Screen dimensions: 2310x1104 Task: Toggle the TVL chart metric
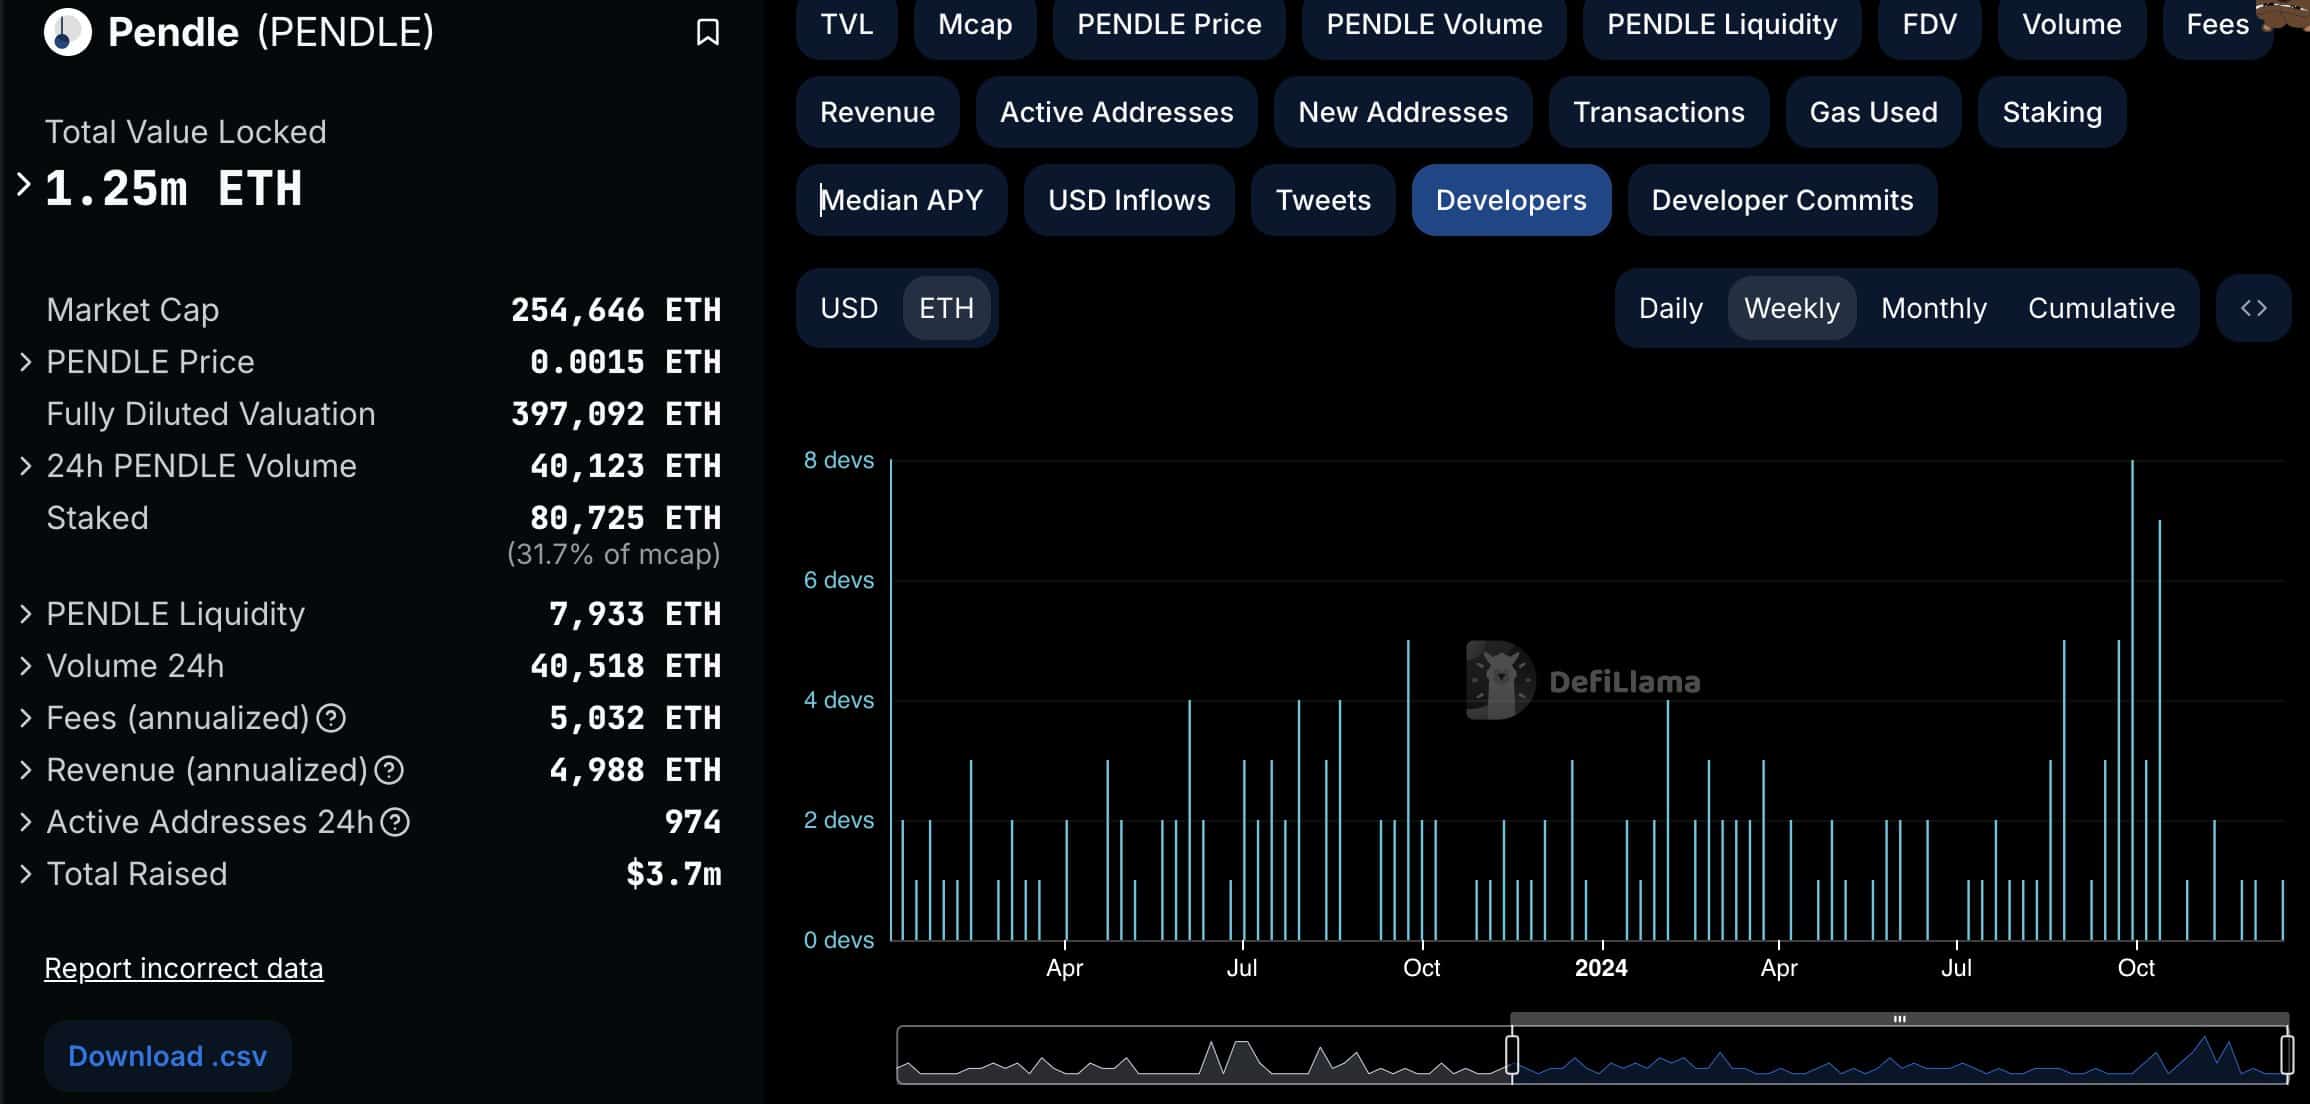pyautogui.click(x=847, y=25)
